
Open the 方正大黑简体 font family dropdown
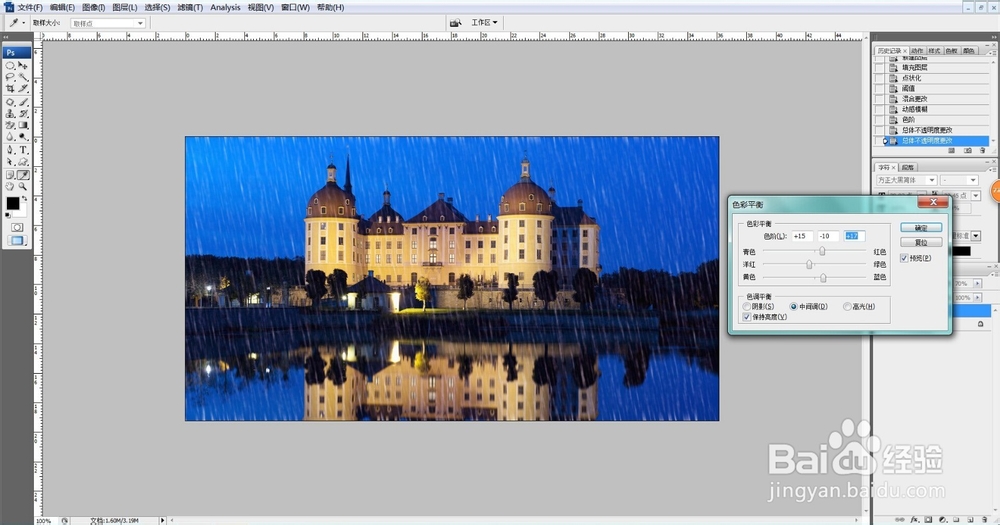pos(907,180)
